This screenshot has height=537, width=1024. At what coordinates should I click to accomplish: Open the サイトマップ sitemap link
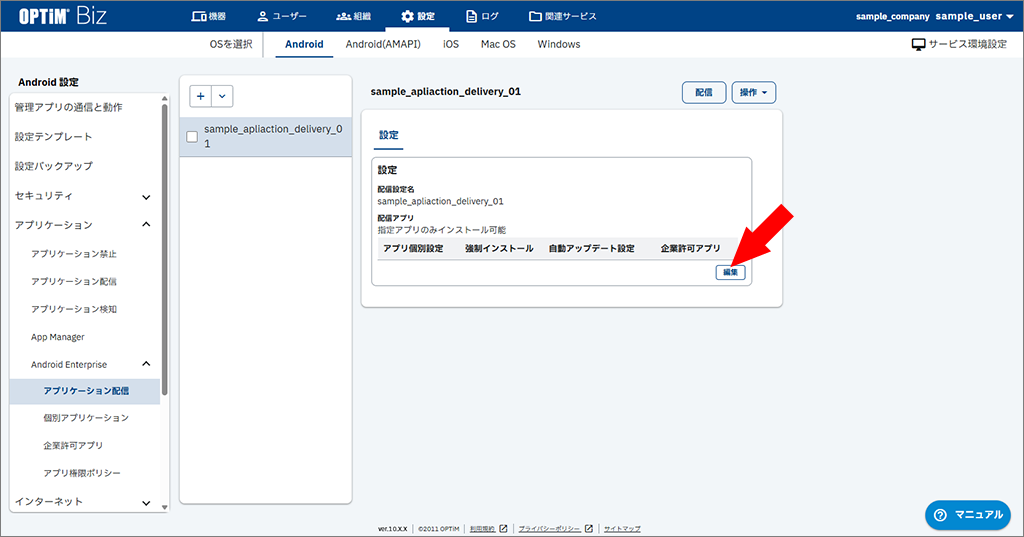coord(622,529)
